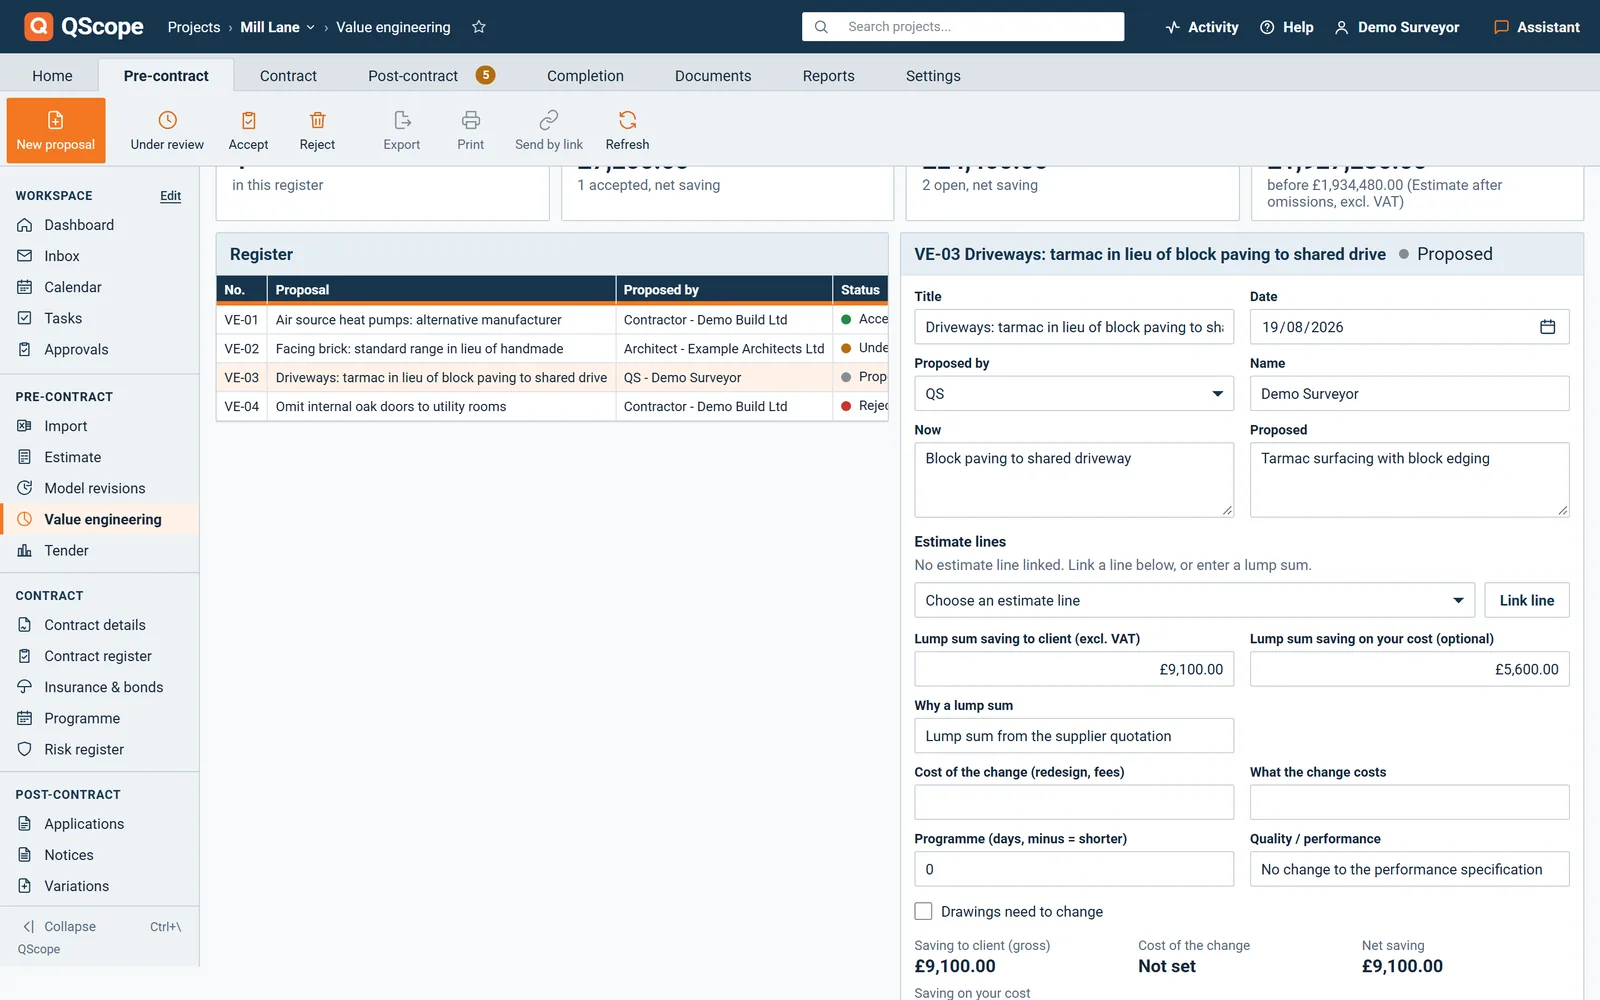The image size is (1600, 1000).
Task: Edit Lump sum saving on your cost
Action: click(x=1409, y=669)
